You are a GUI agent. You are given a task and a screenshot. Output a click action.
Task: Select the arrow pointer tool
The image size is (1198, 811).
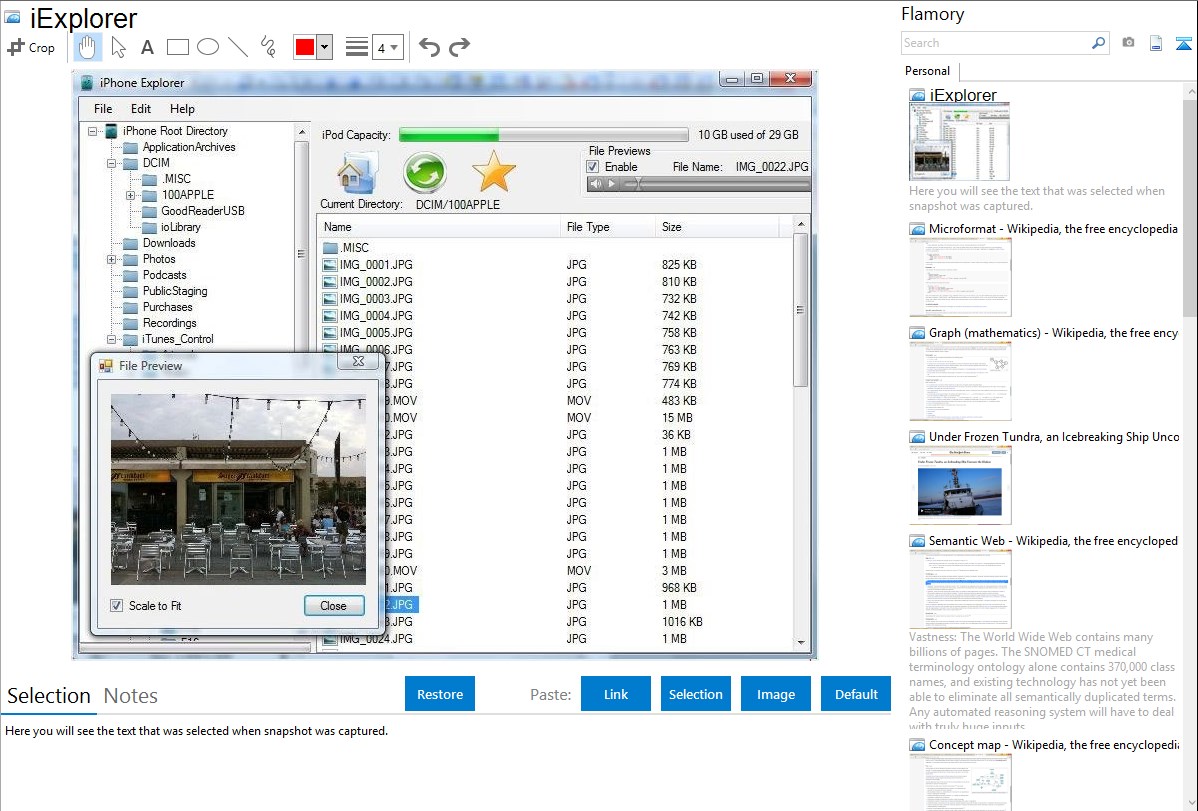coord(118,47)
